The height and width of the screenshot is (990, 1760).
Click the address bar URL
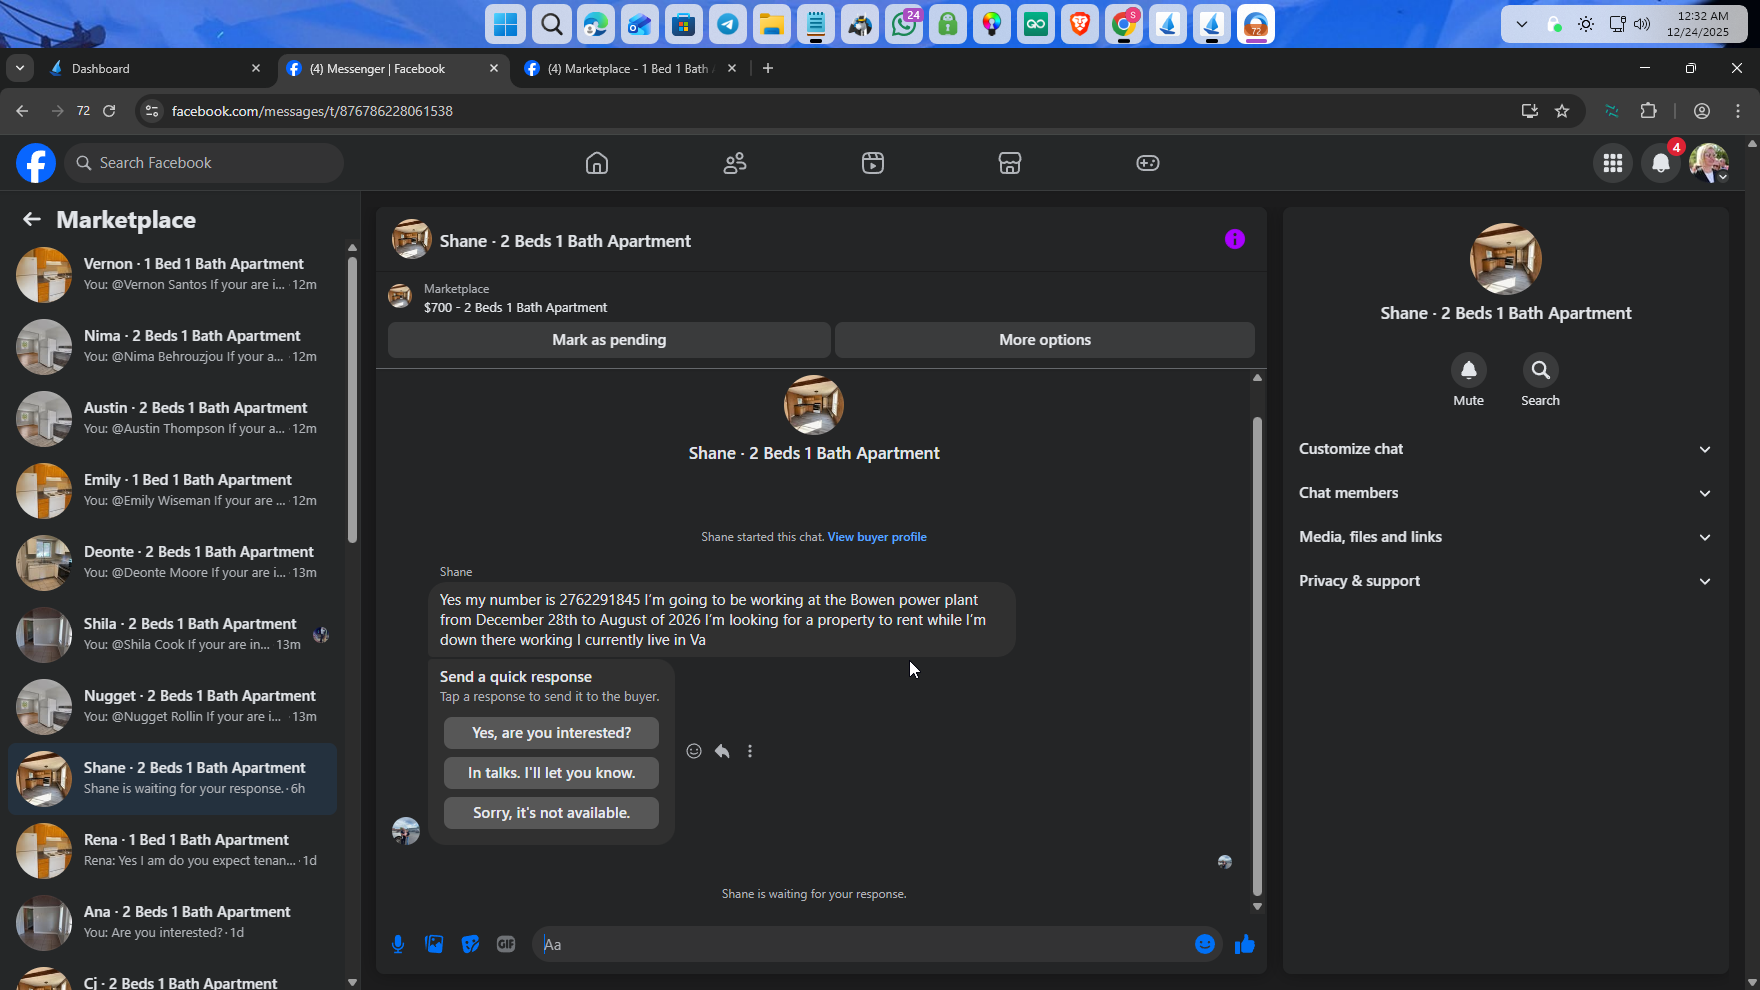tap(312, 111)
